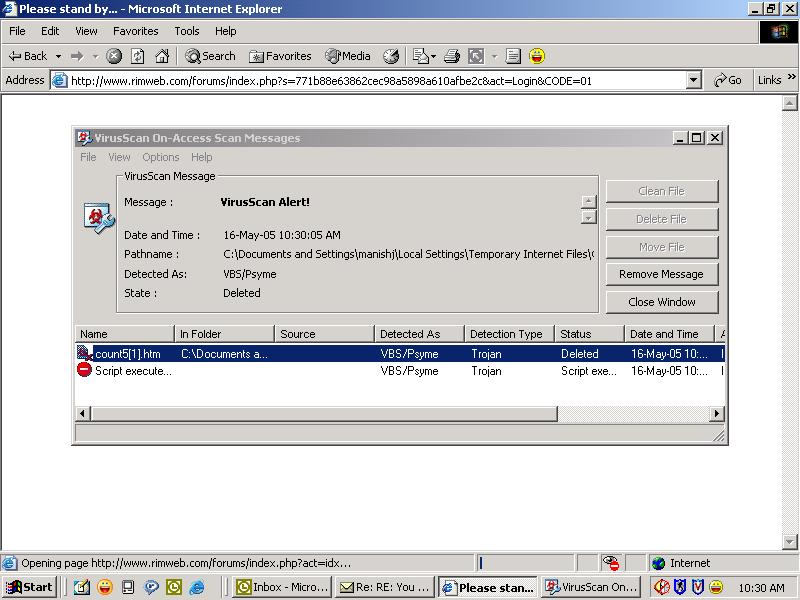
Task: Expand the address bar dropdown
Action: coord(693,80)
